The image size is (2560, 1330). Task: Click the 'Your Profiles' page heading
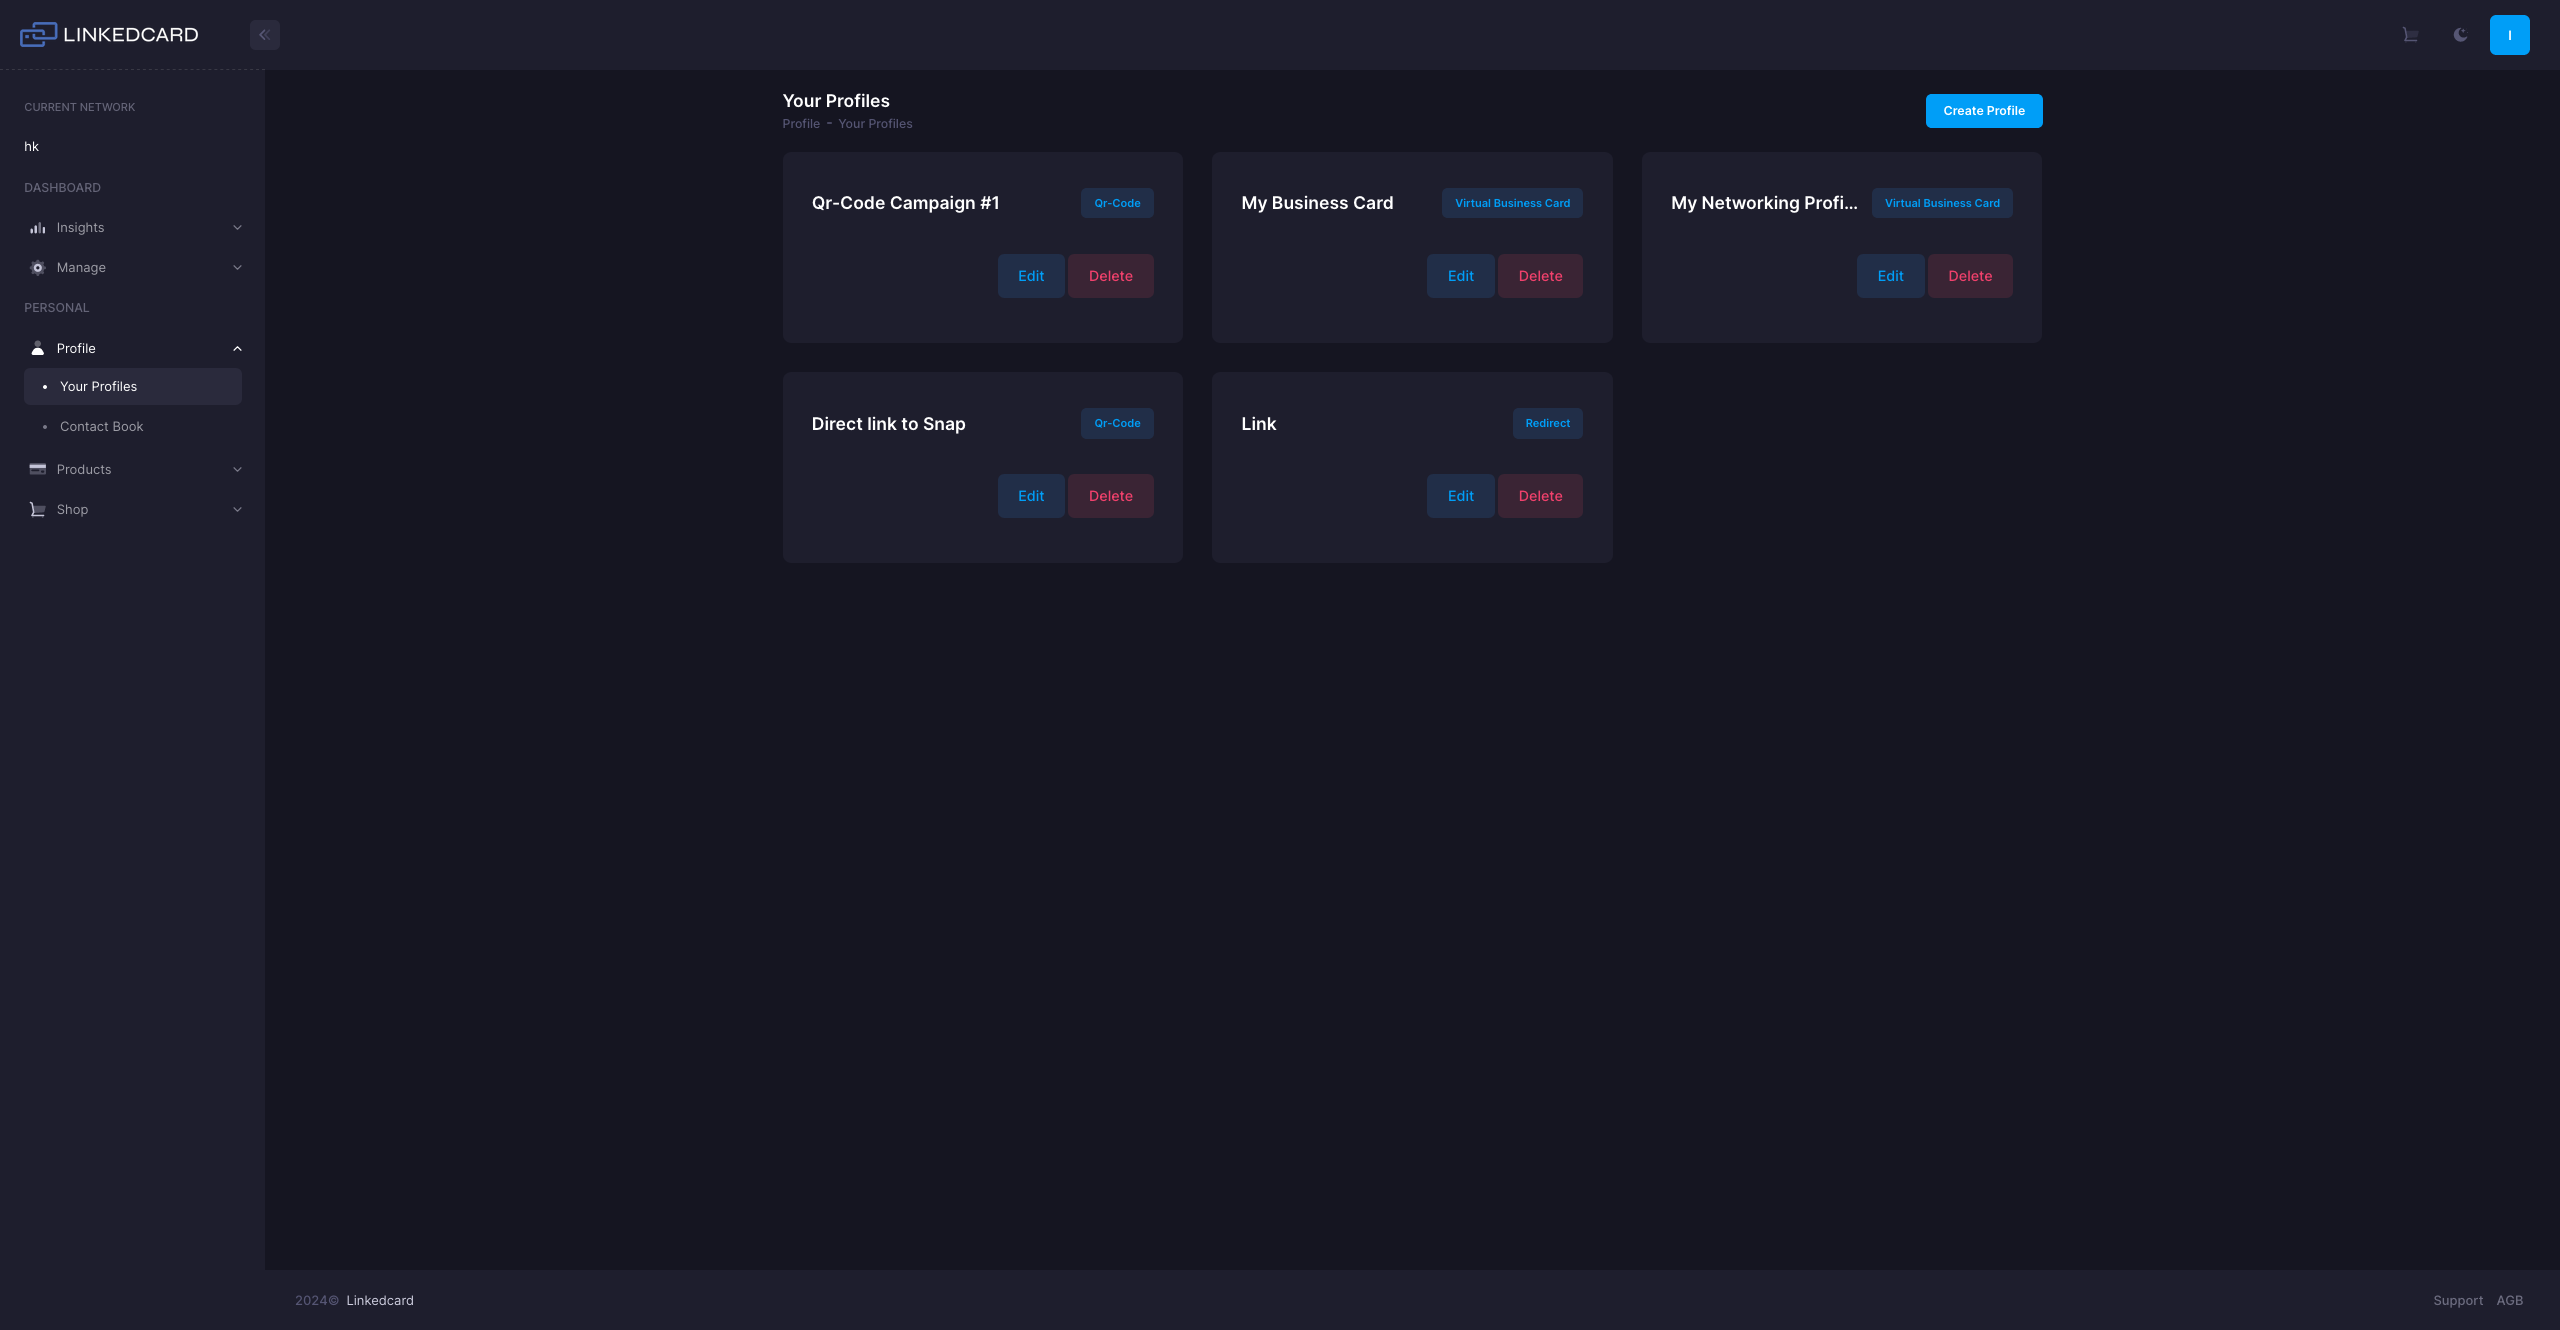click(x=836, y=101)
